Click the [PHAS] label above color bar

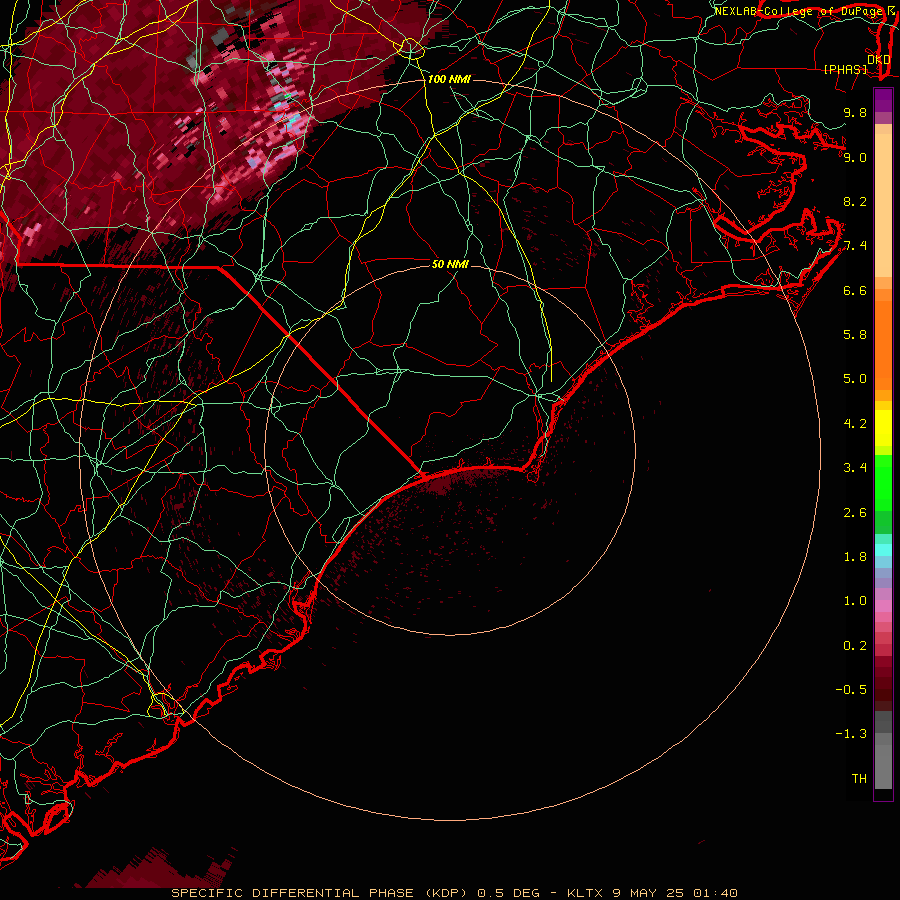point(845,69)
